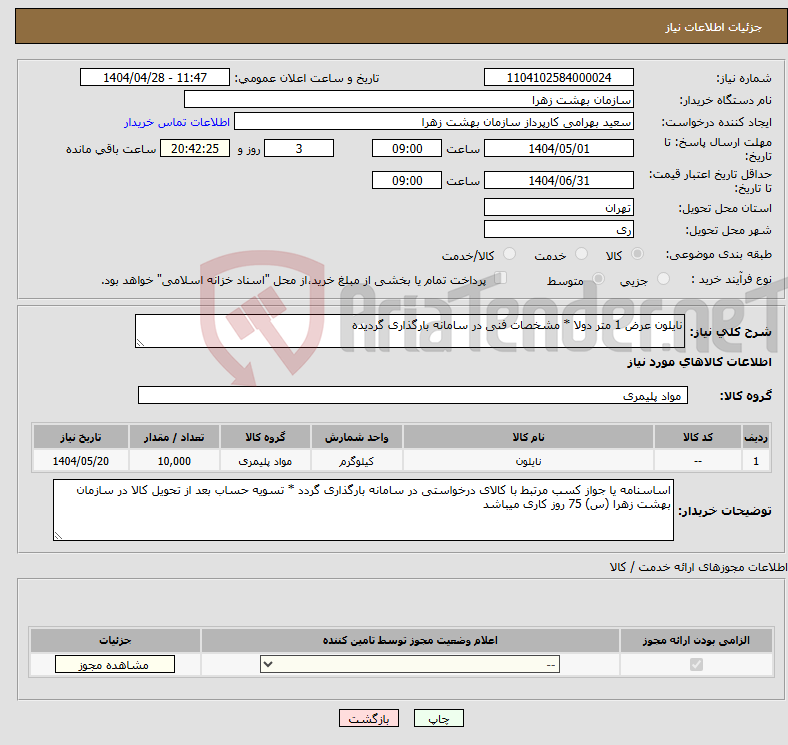
Task: Focus the شرح کلی نیاز description textarea
Action: pos(409,332)
